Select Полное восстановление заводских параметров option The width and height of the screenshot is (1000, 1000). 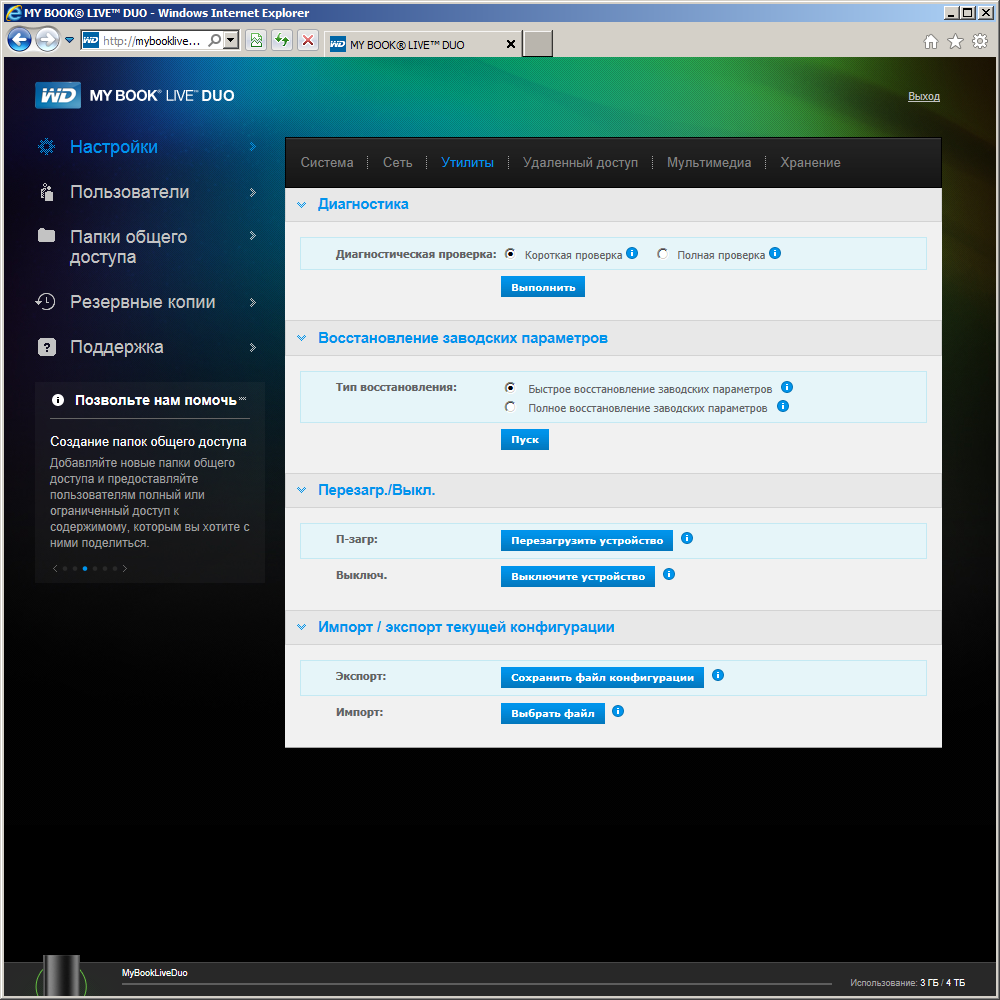tap(510, 407)
